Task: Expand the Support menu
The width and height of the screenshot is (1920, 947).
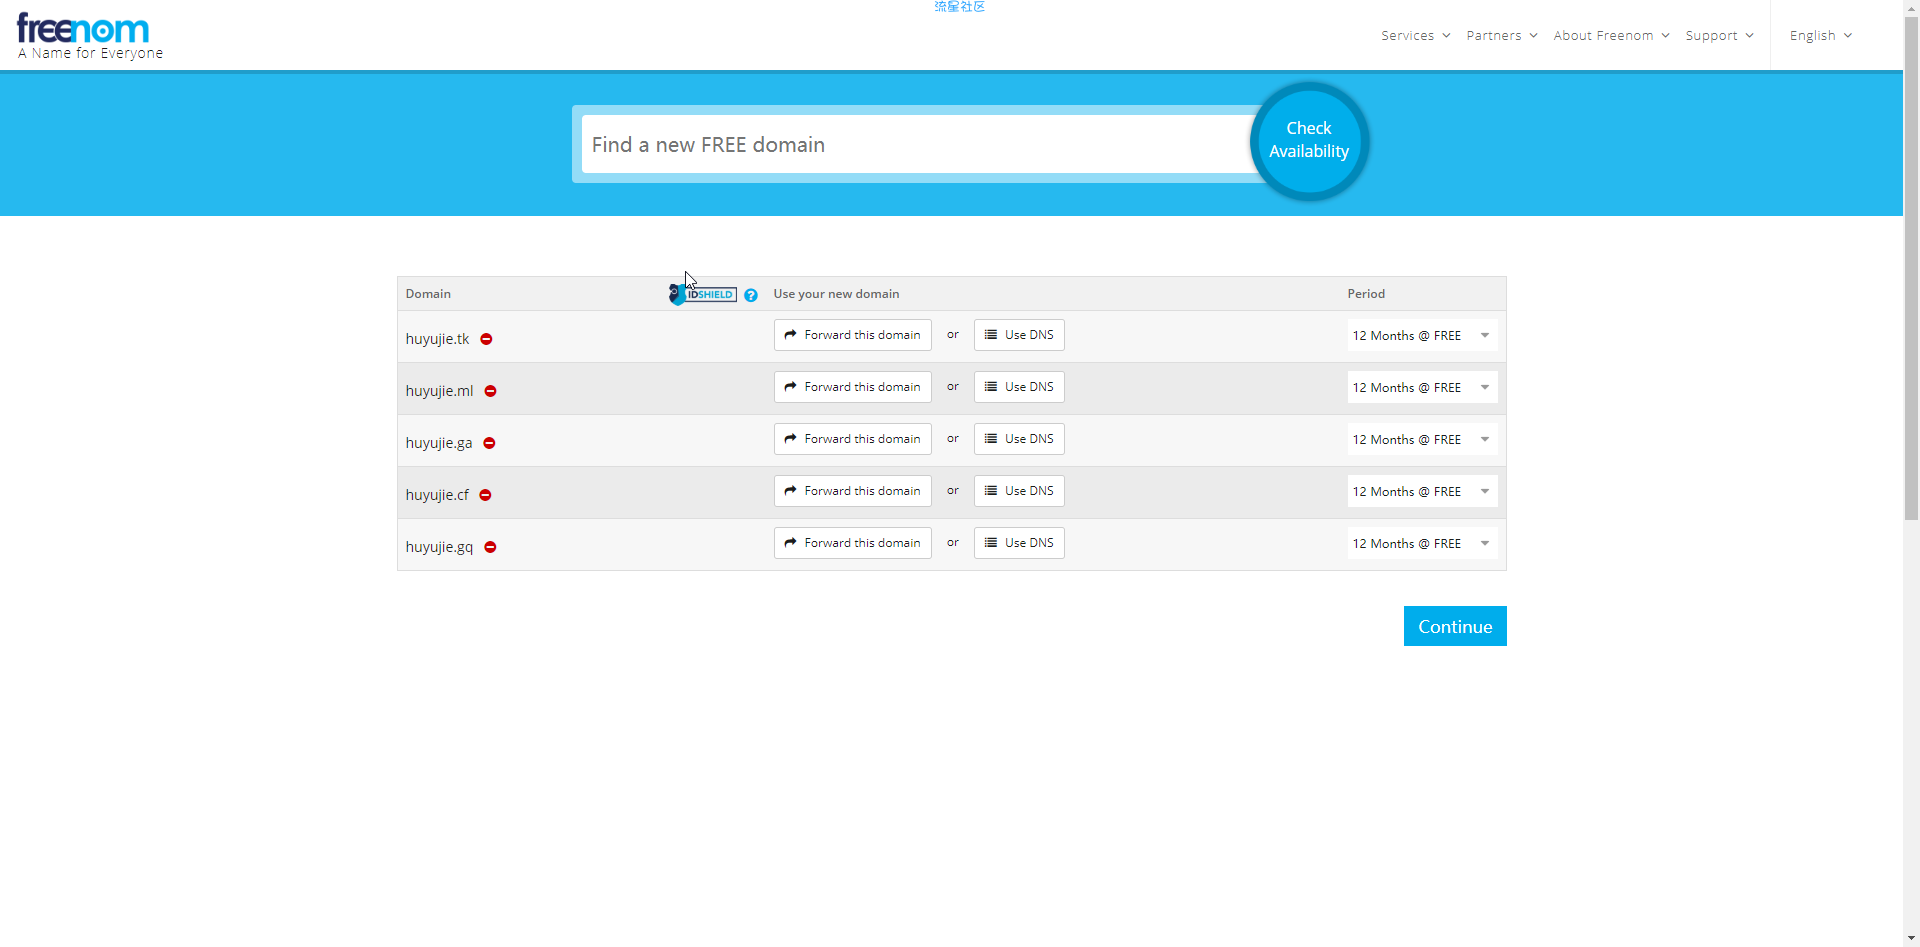Action: click(1719, 36)
